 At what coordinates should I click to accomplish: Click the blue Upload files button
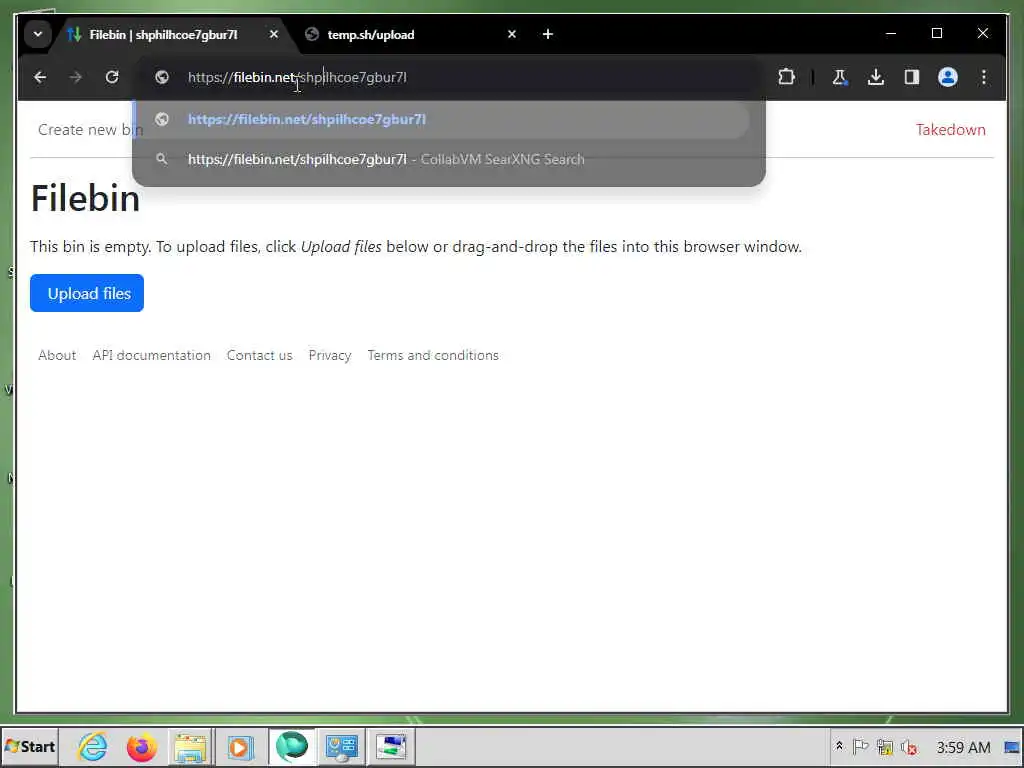click(x=87, y=293)
